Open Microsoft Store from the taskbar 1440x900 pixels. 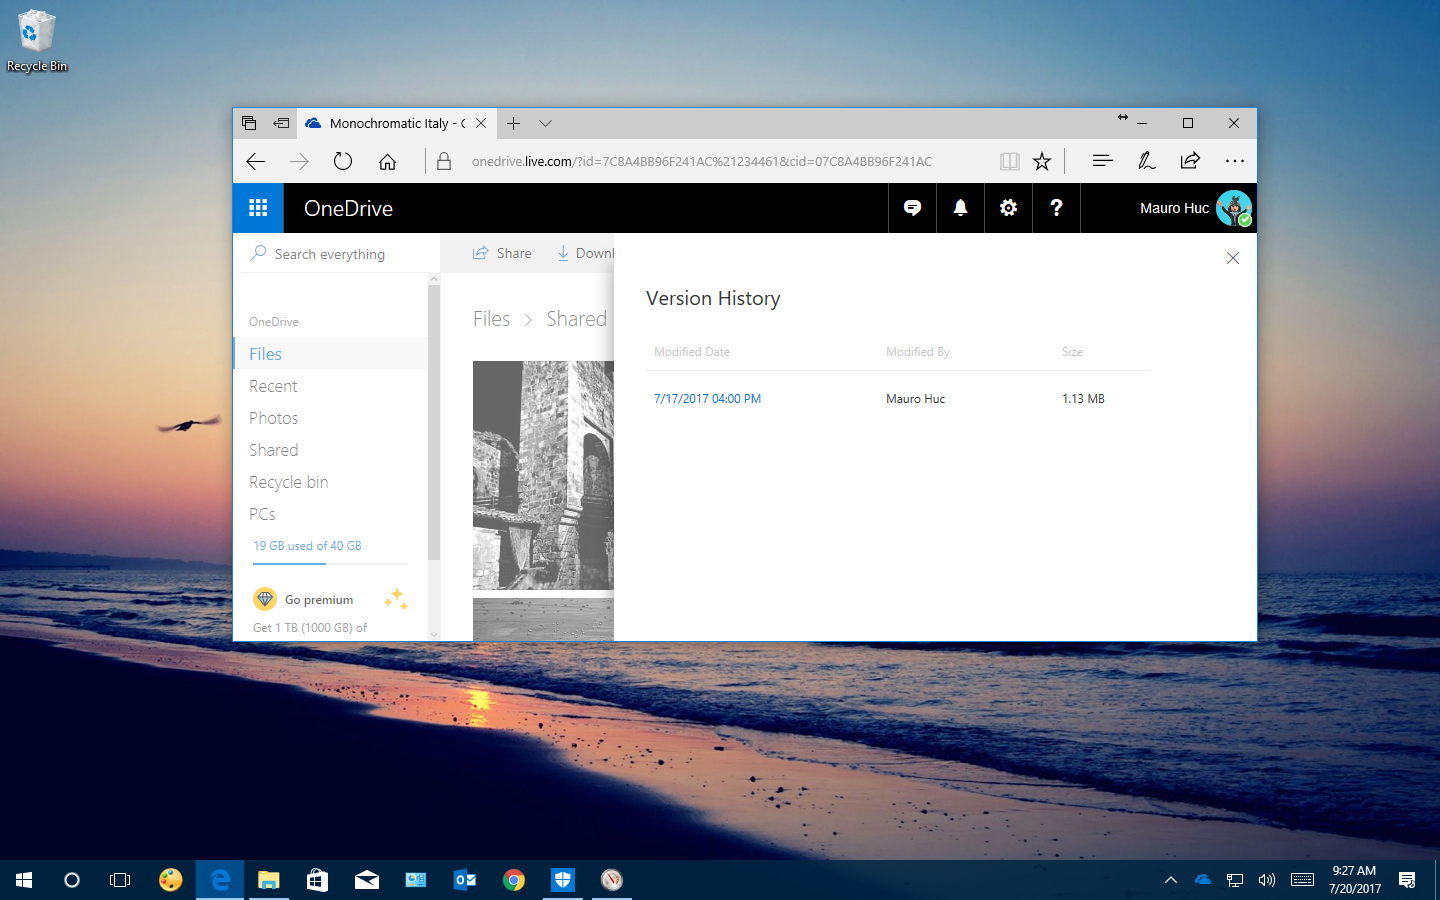(x=317, y=880)
